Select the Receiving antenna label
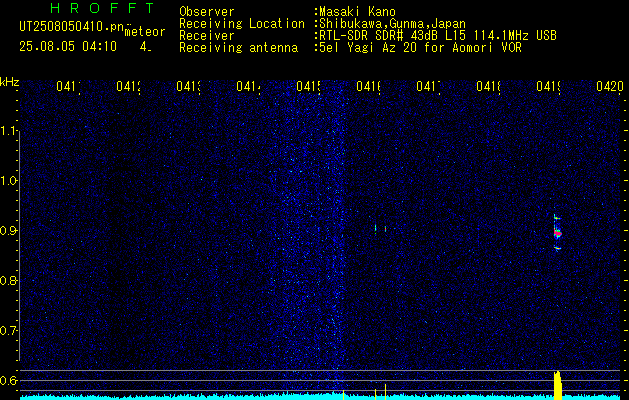Image resolution: width=629 pixels, height=400 pixels. [238, 48]
